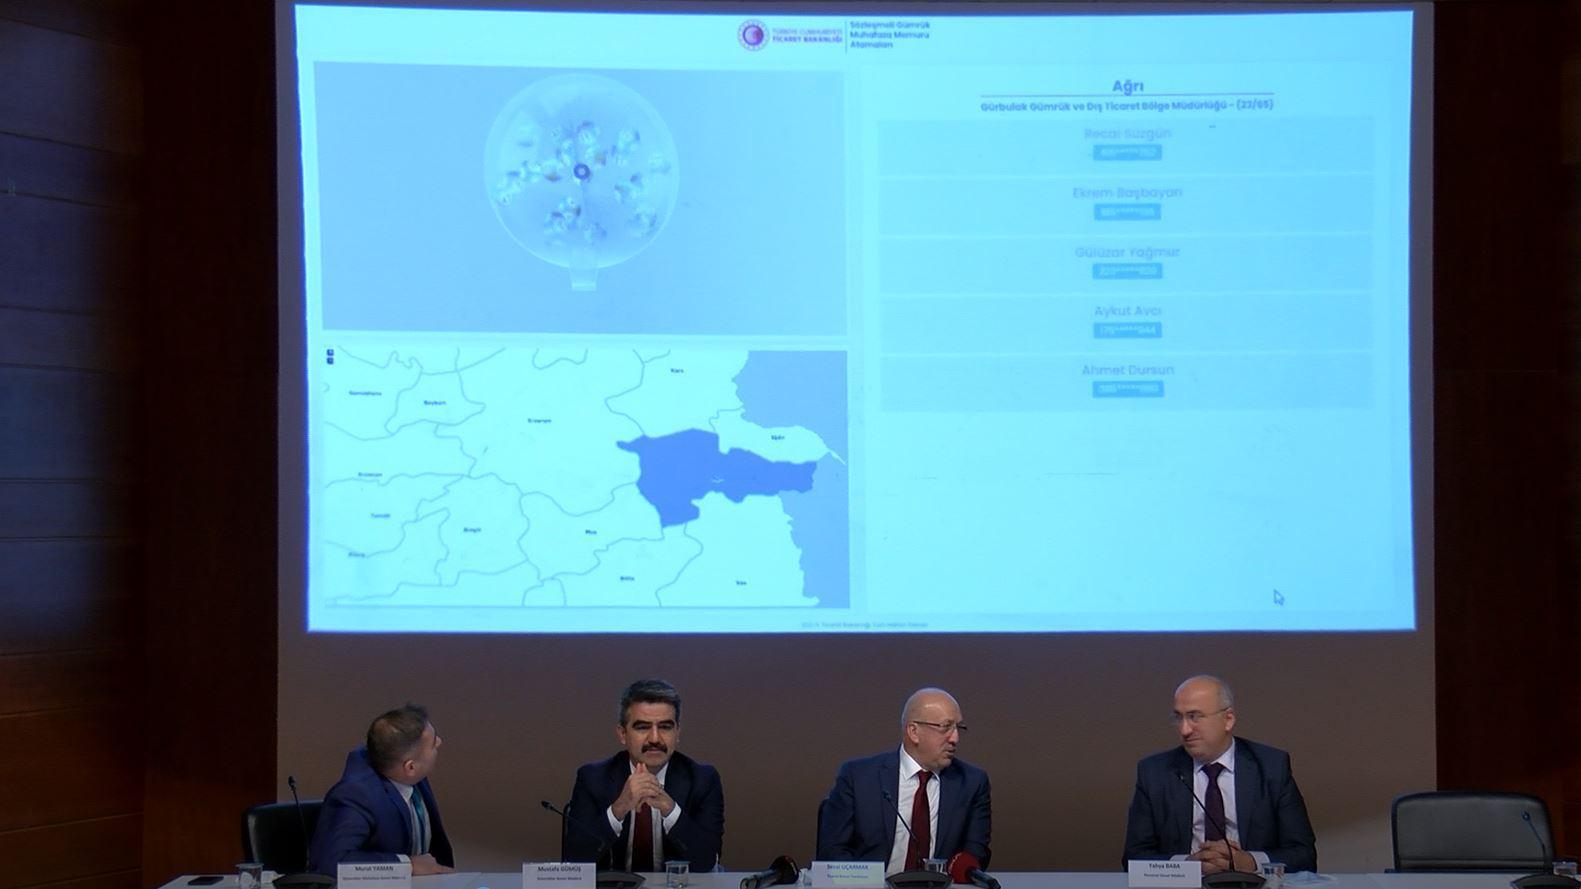This screenshot has width=1581, height=889.
Task: Click the Gürbulak Gümrük Bölge Müdürlüğü subtitle
Action: pyautogui.click(x=1127, y=104)
